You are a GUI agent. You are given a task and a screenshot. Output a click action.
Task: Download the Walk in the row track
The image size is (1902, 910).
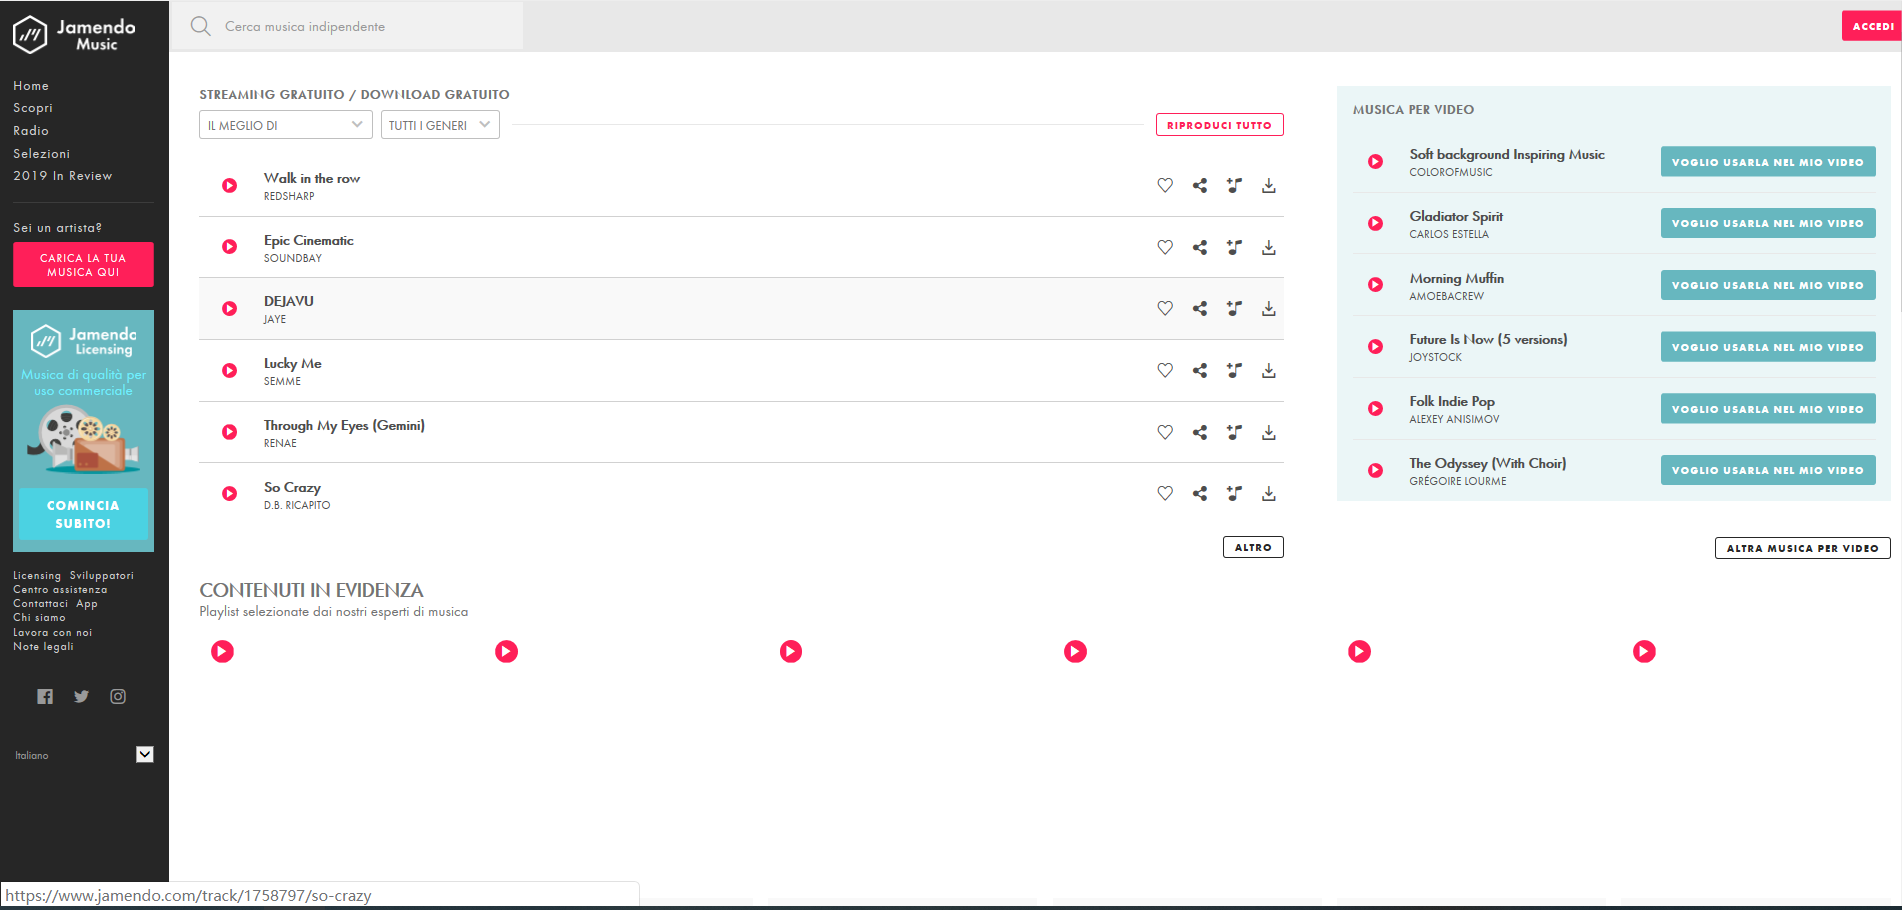(1269, 185)
